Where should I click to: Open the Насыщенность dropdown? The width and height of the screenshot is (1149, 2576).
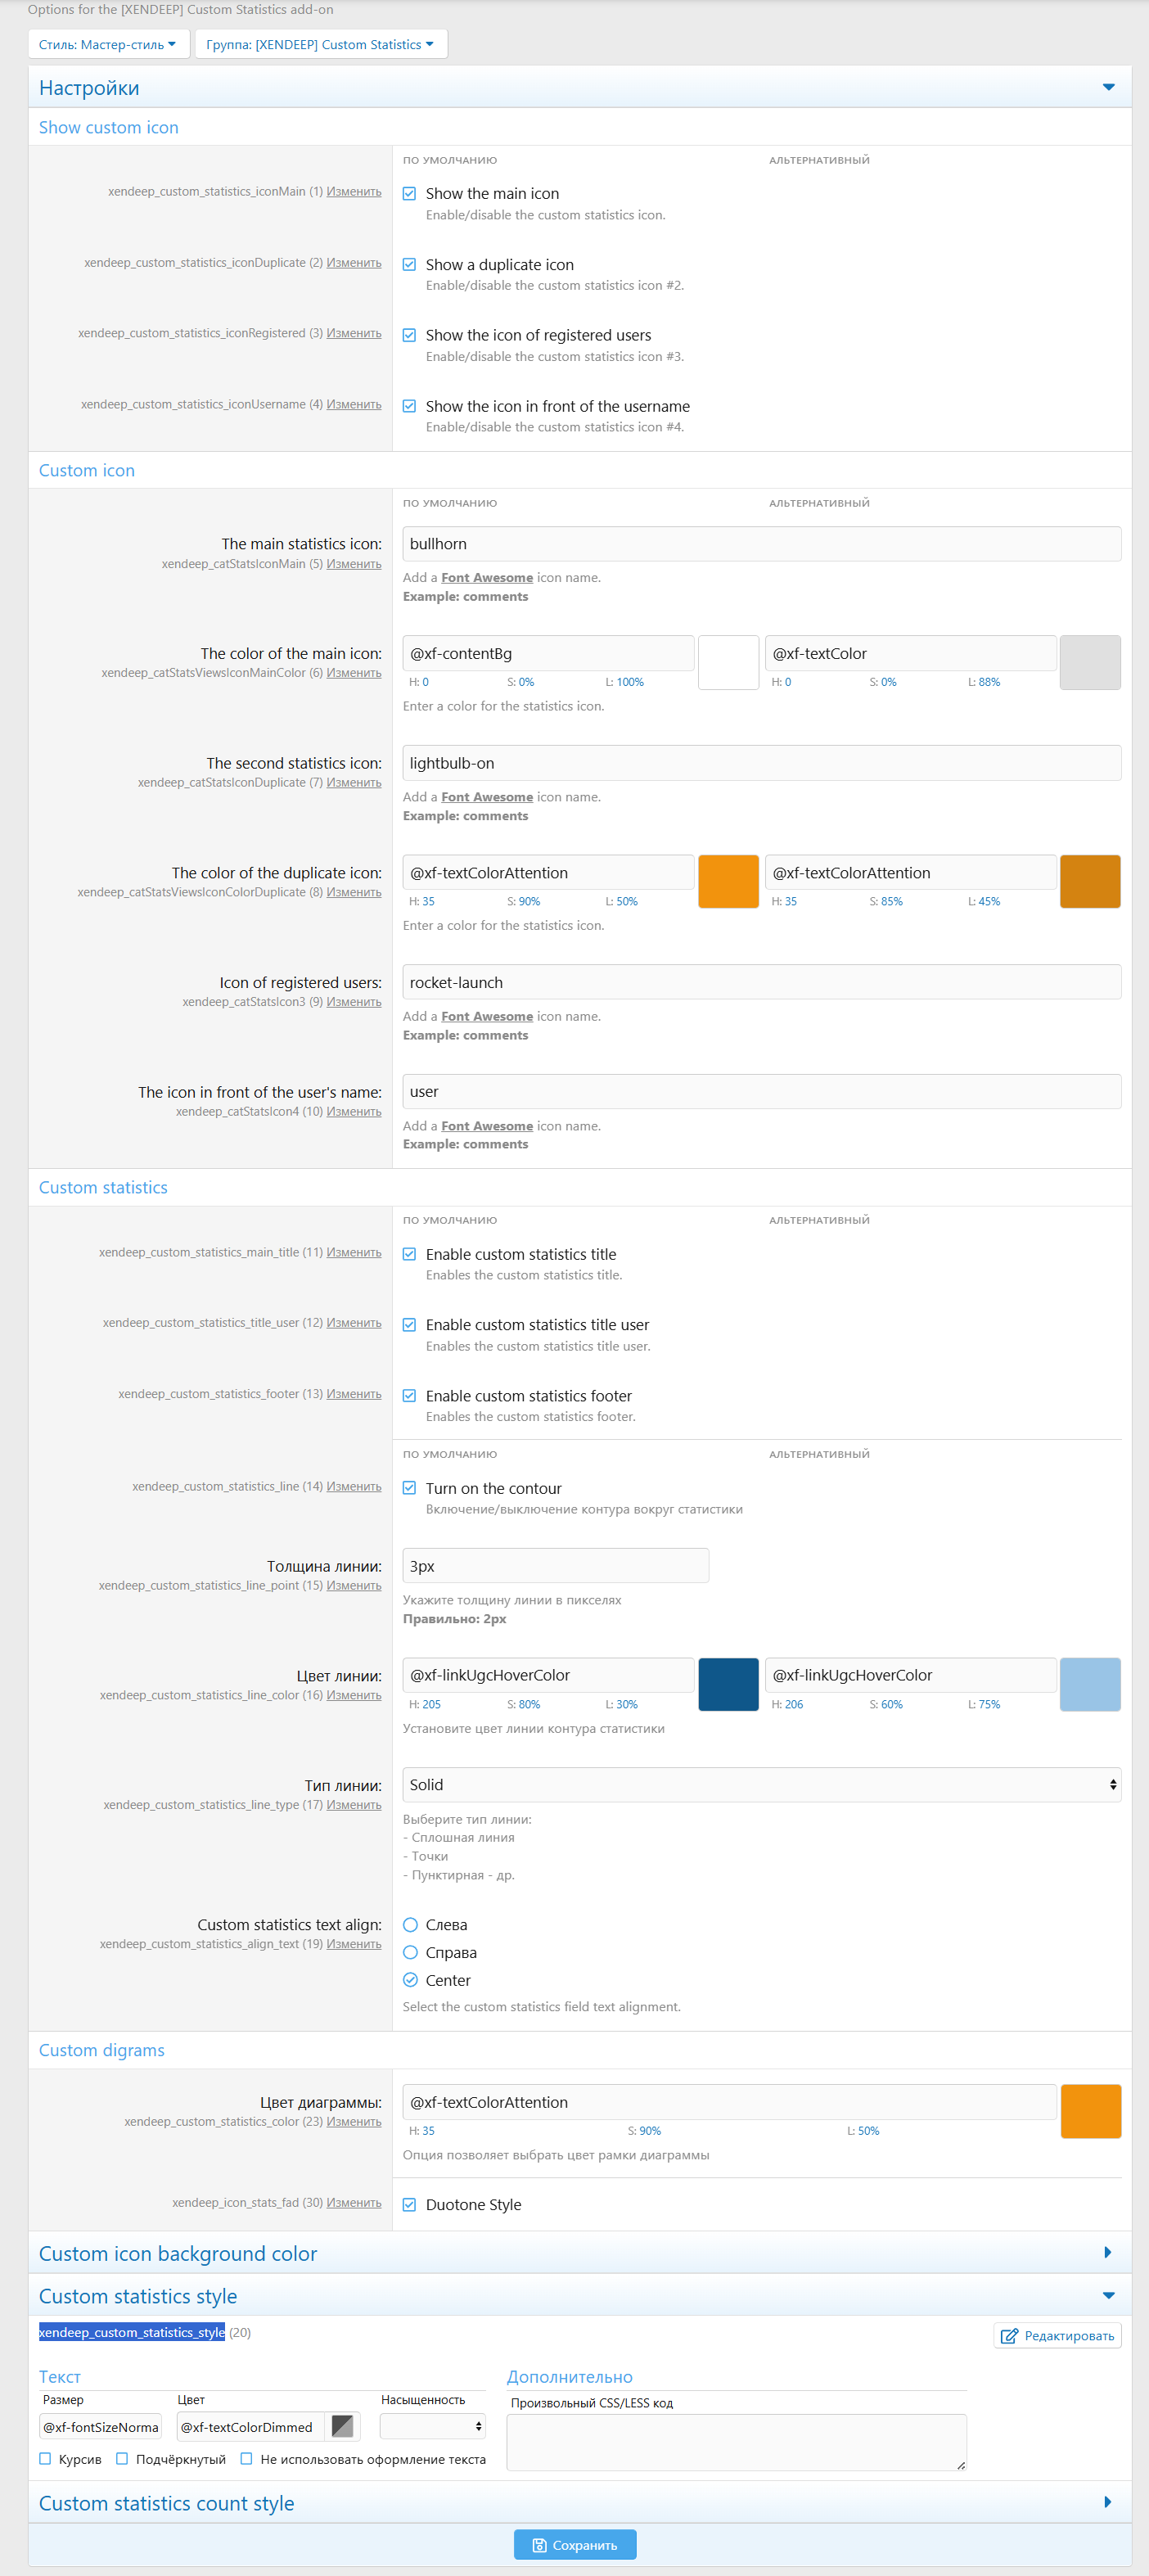433,2426
